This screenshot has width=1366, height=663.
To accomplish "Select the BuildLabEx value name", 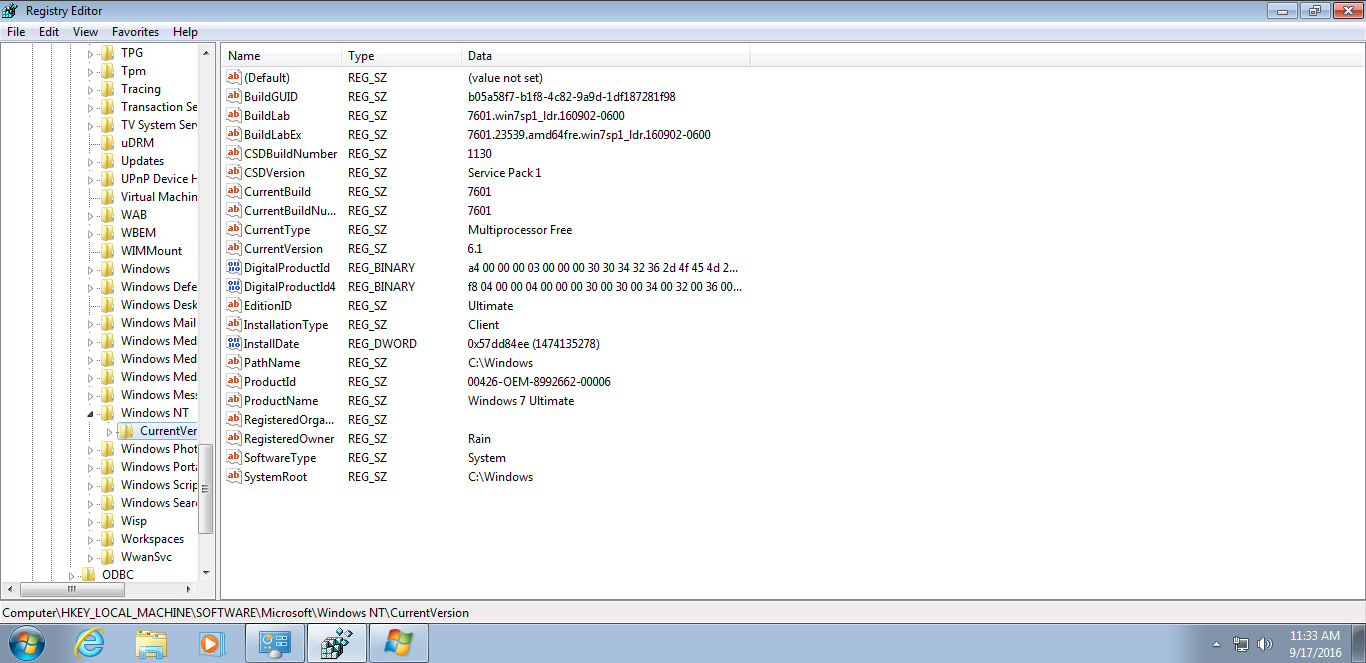I will tap(273, 135).
